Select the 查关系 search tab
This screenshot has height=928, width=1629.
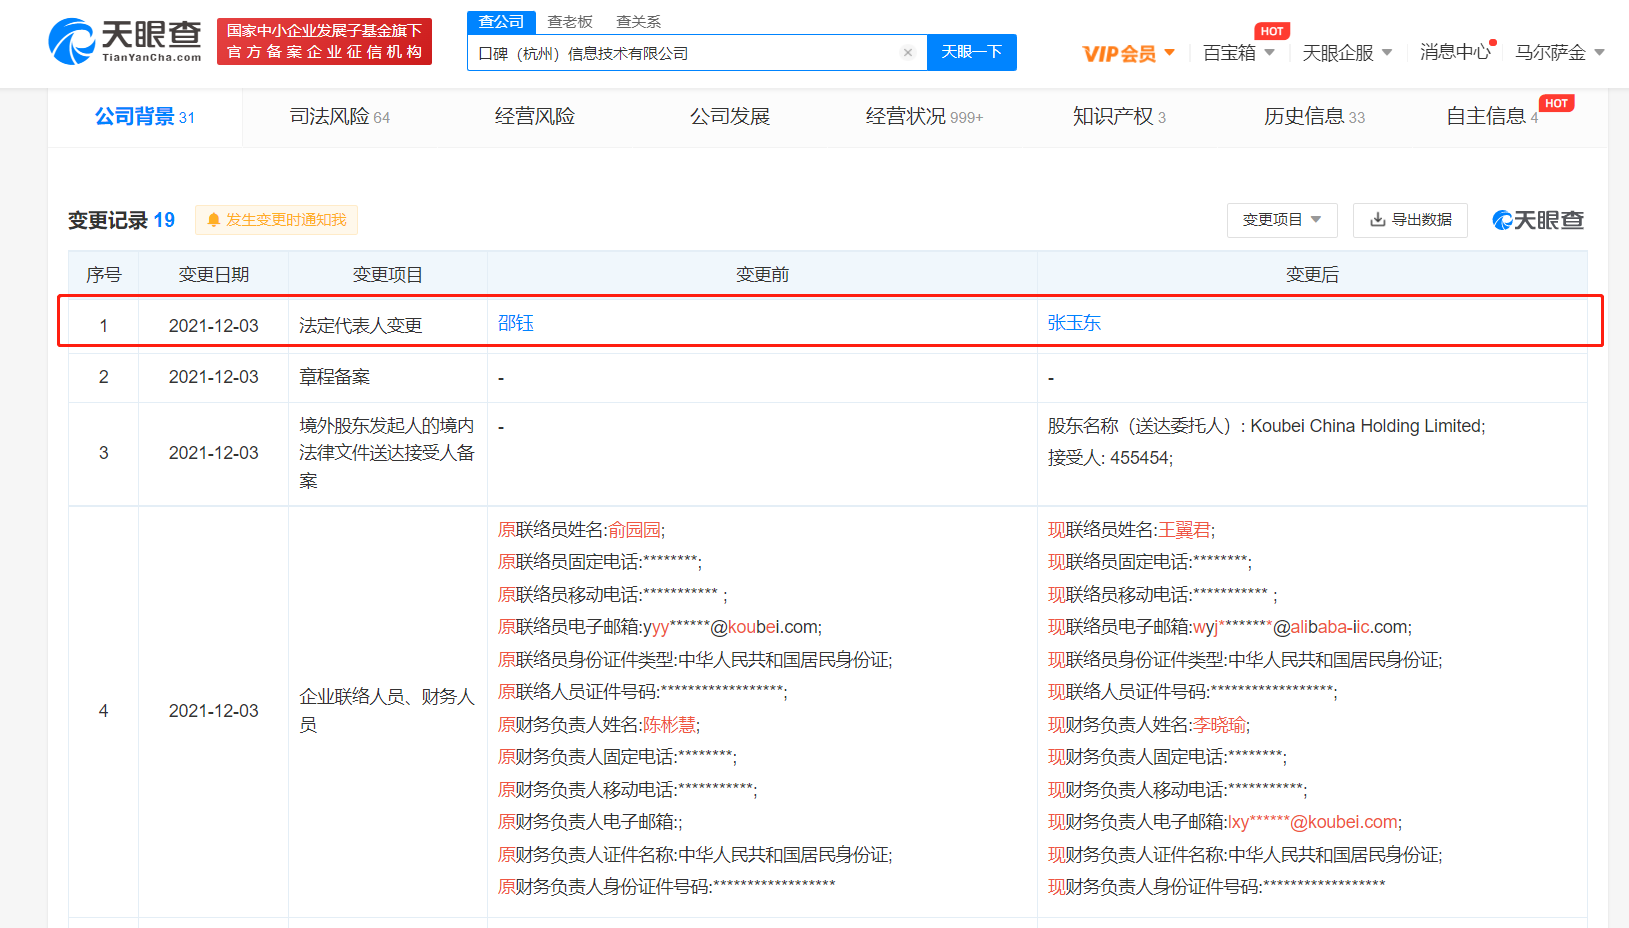tap(638, 22)
